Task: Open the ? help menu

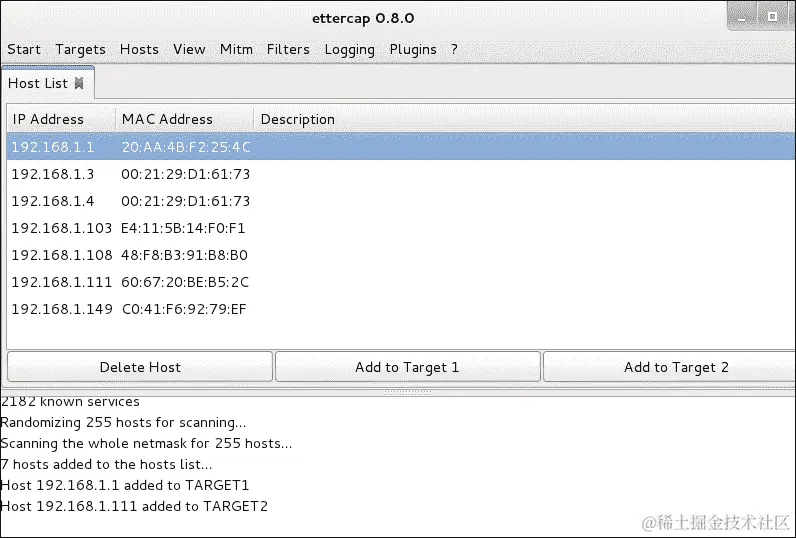Action: (454, 50)
